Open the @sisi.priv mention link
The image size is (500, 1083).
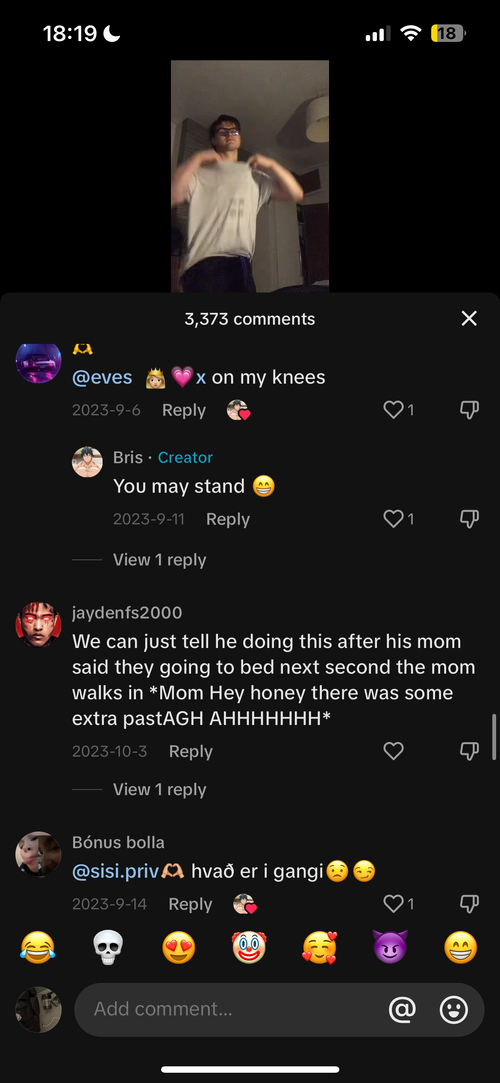115,872
